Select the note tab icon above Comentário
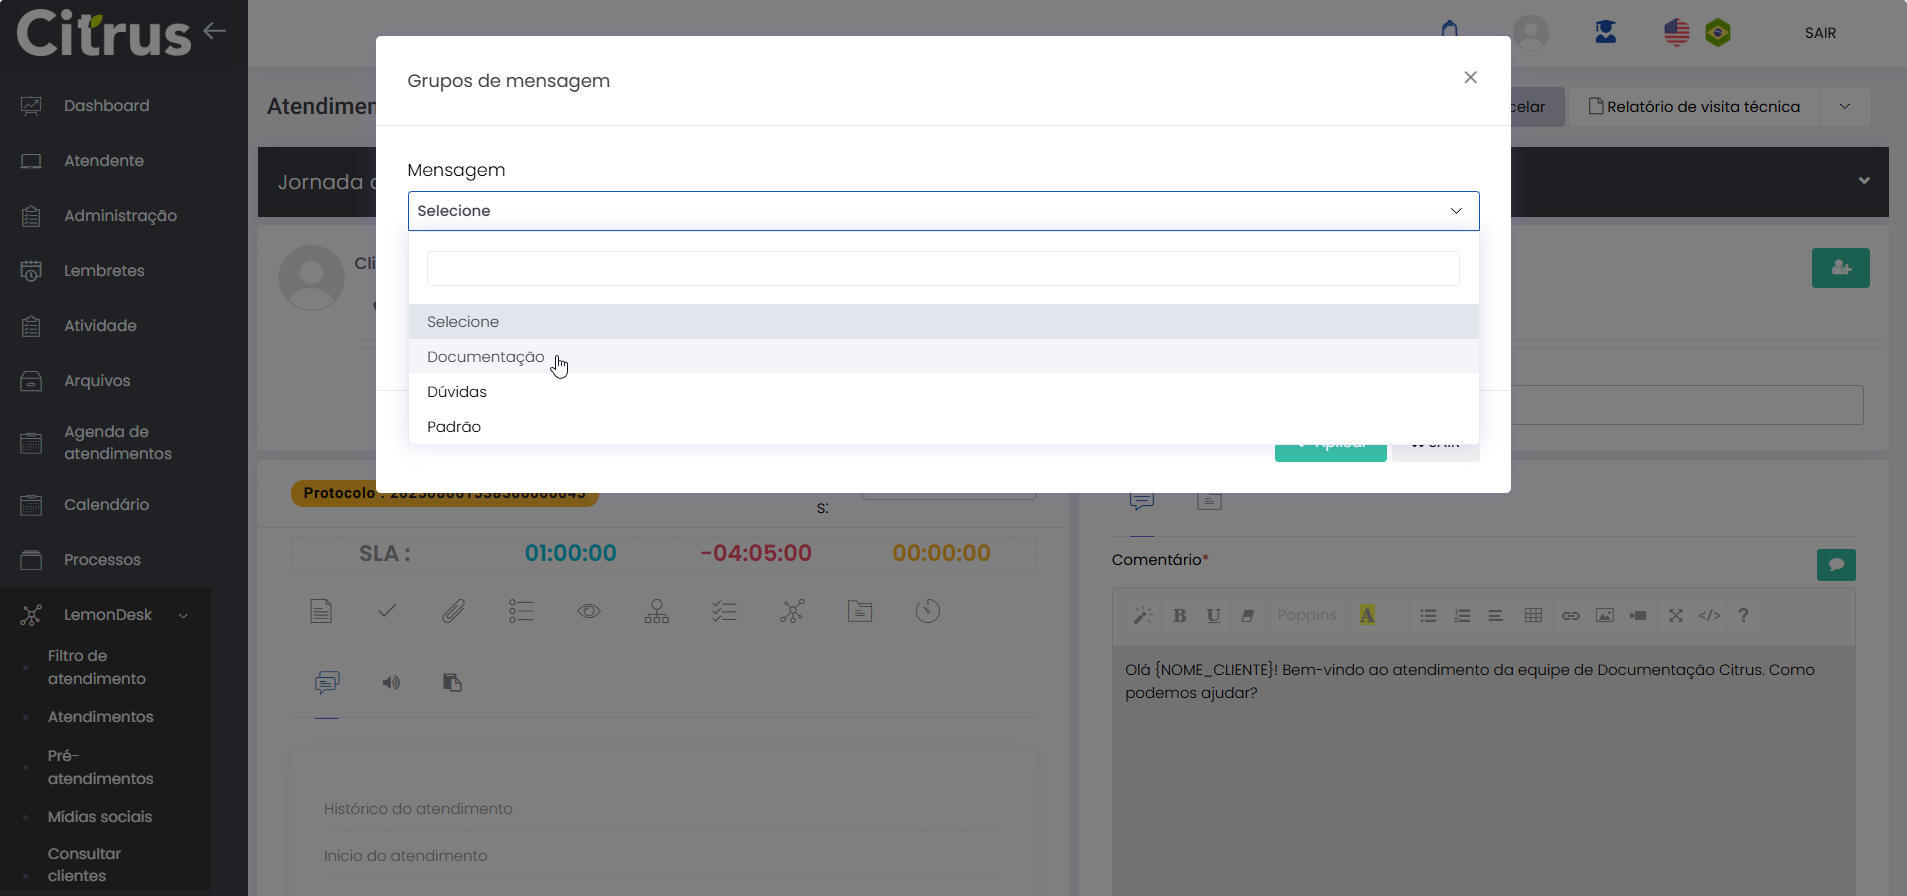 click(1210, 500)
